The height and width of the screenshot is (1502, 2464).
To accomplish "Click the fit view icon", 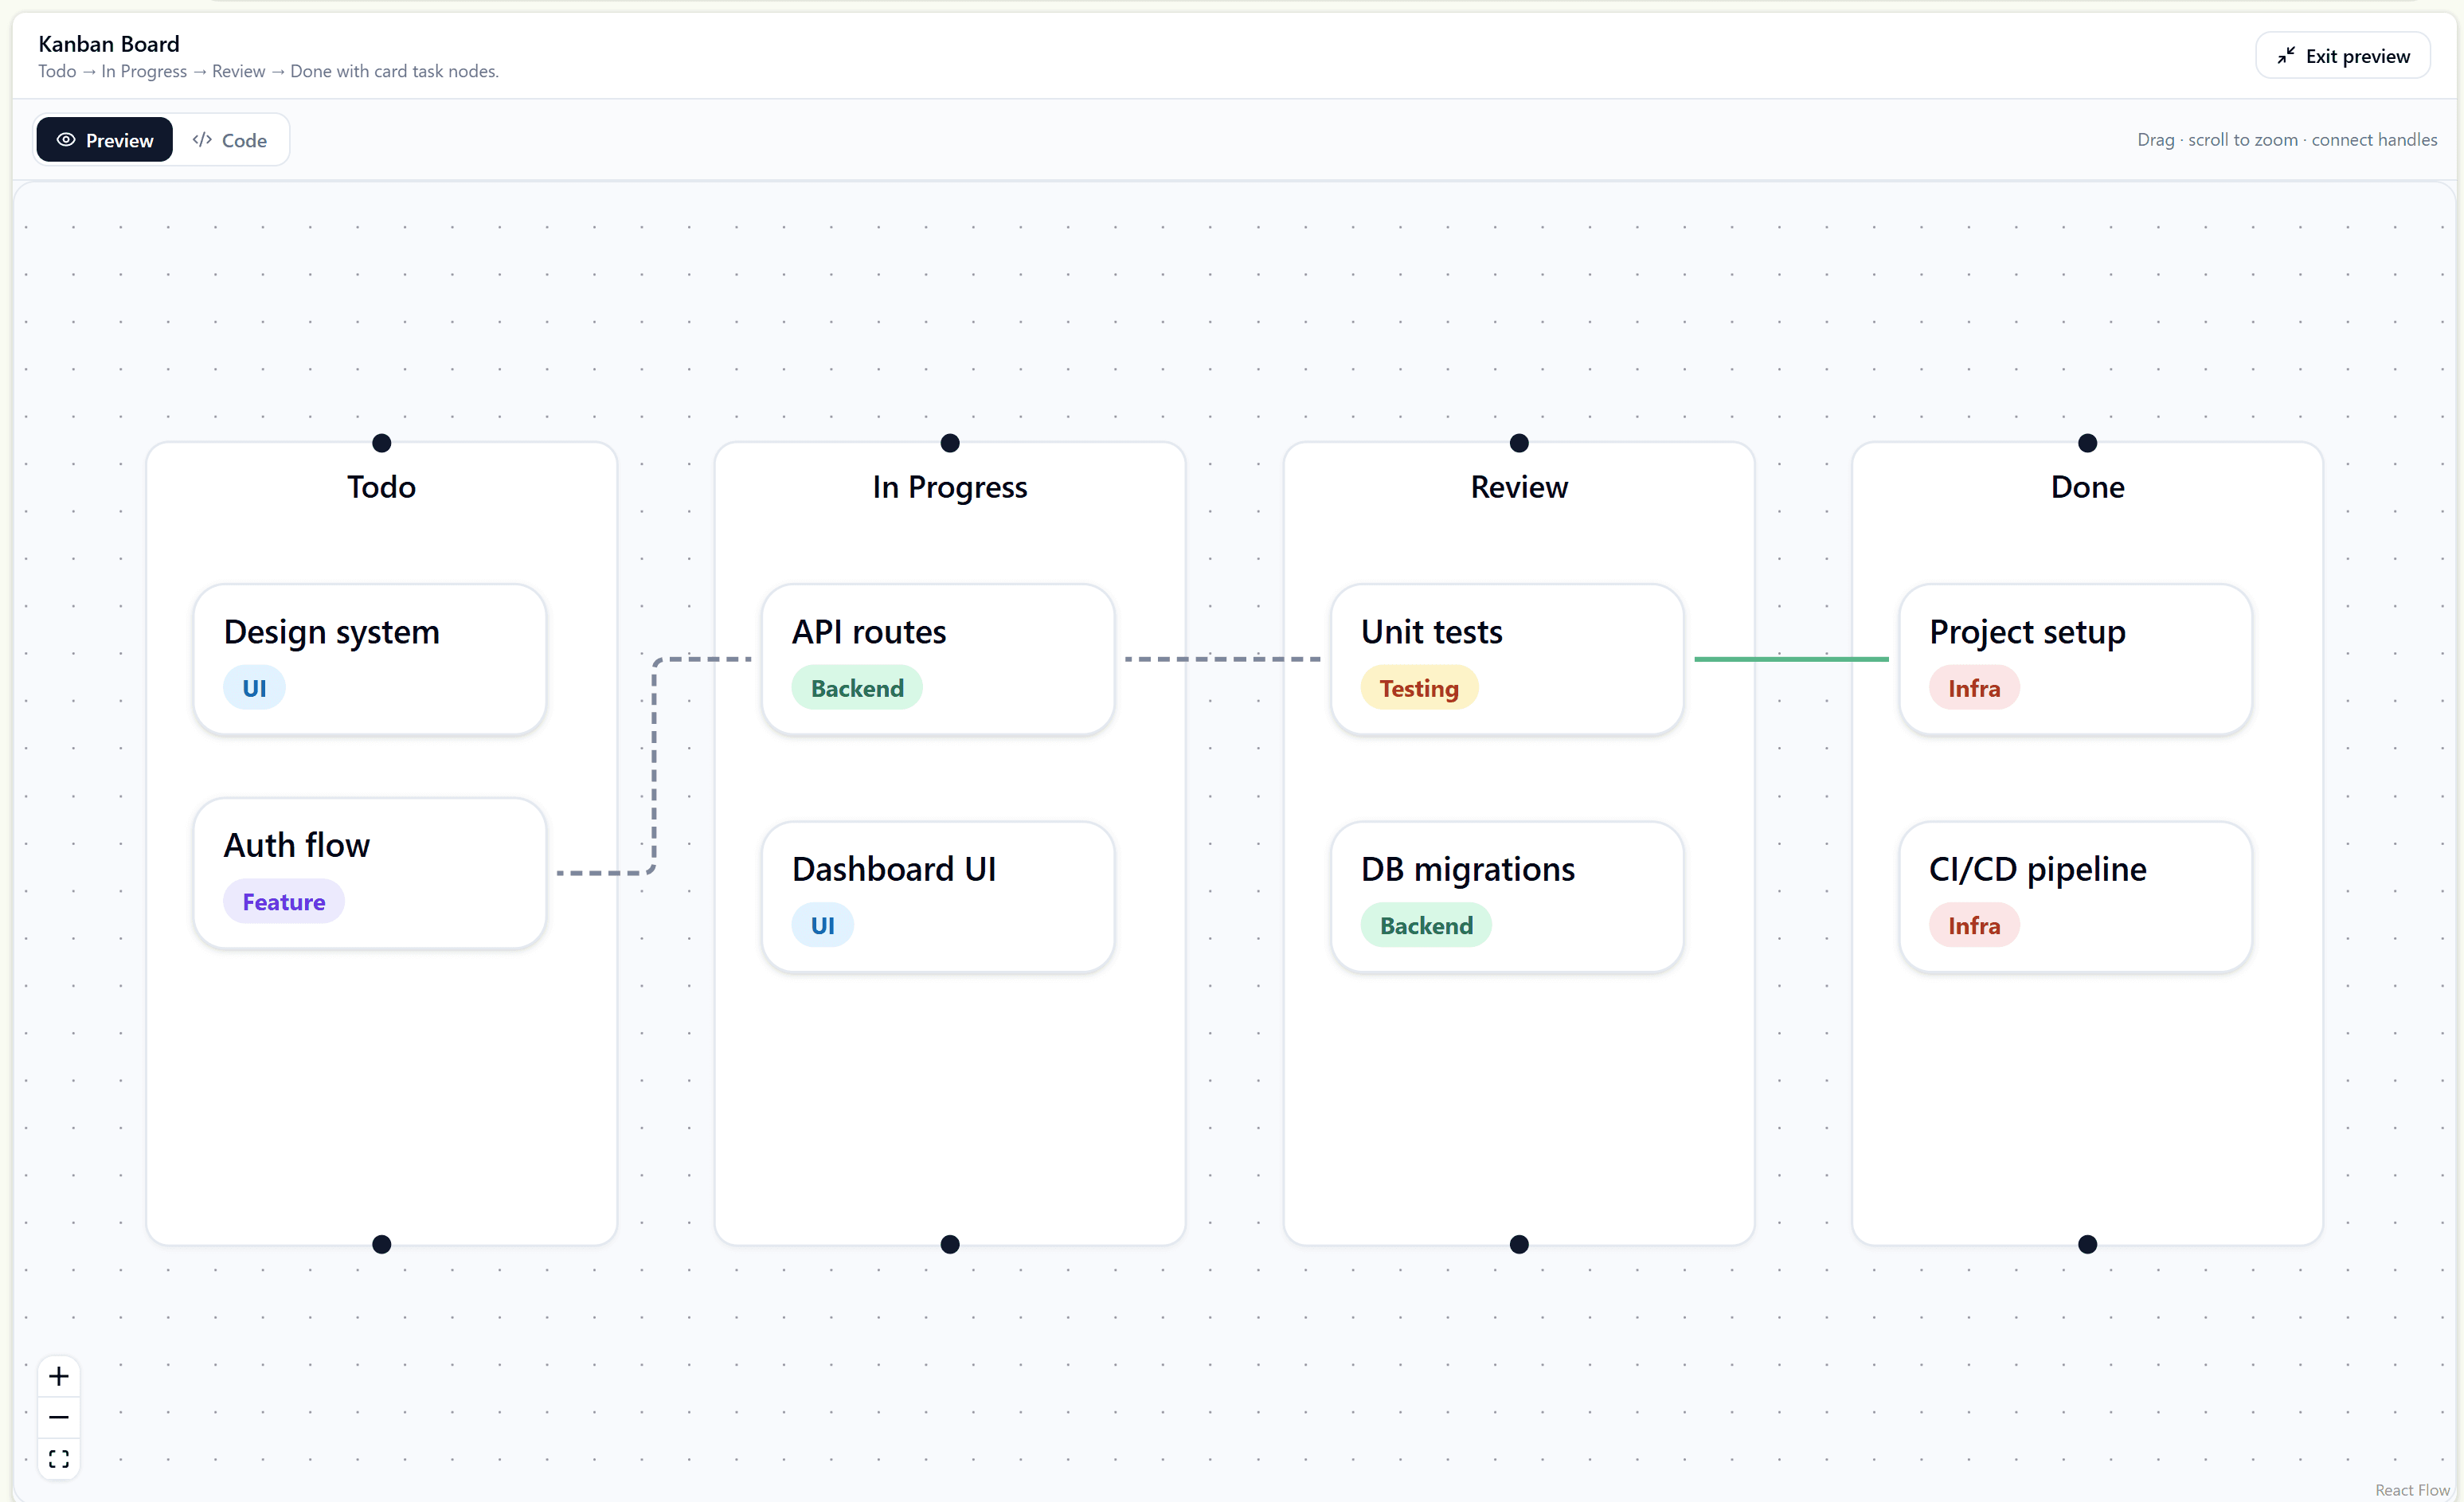I will 59,1458.
